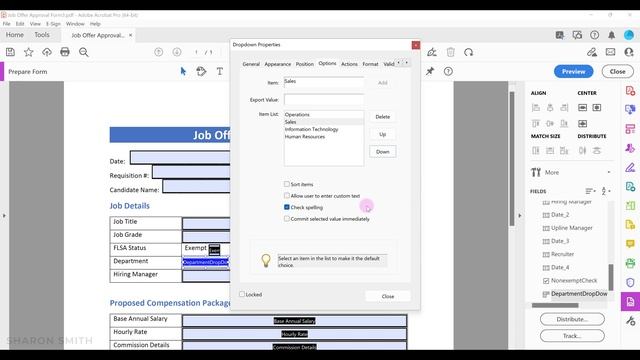Select the Add Text (T) tool

(x=220, y=71)
